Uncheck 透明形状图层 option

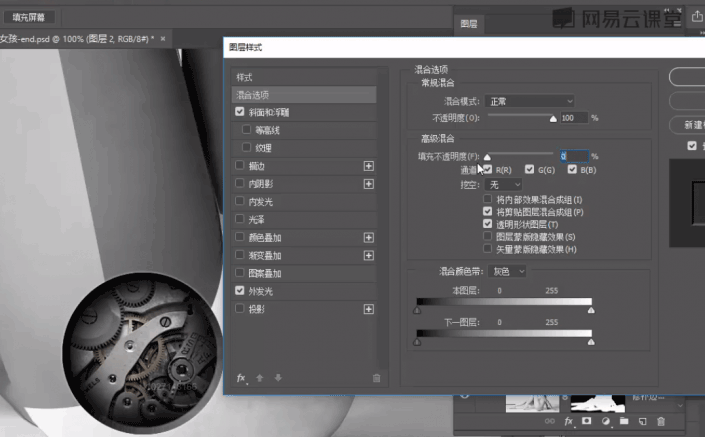point(487,223)
